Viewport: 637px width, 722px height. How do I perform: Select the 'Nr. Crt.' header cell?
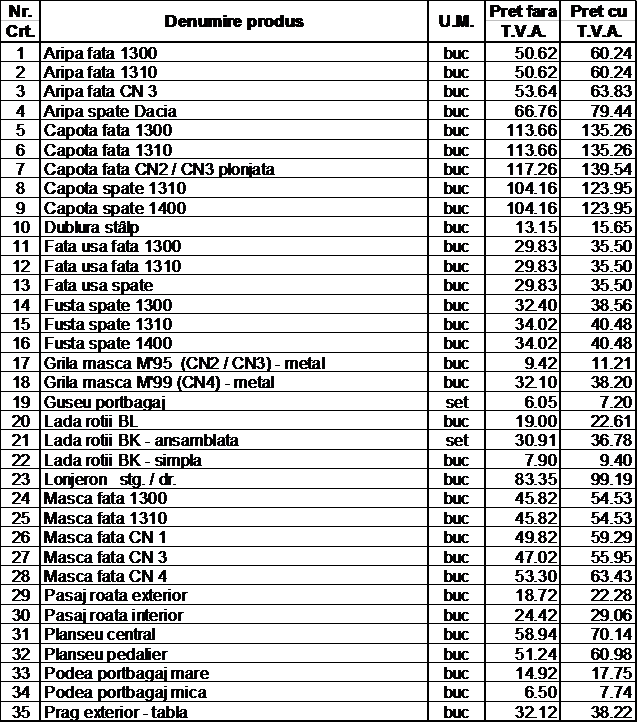tap(20, 21)
